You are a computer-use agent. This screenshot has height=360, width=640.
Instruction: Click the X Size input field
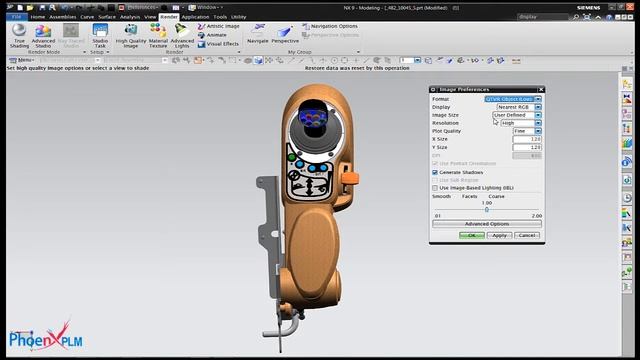click(x=527, y=139)
